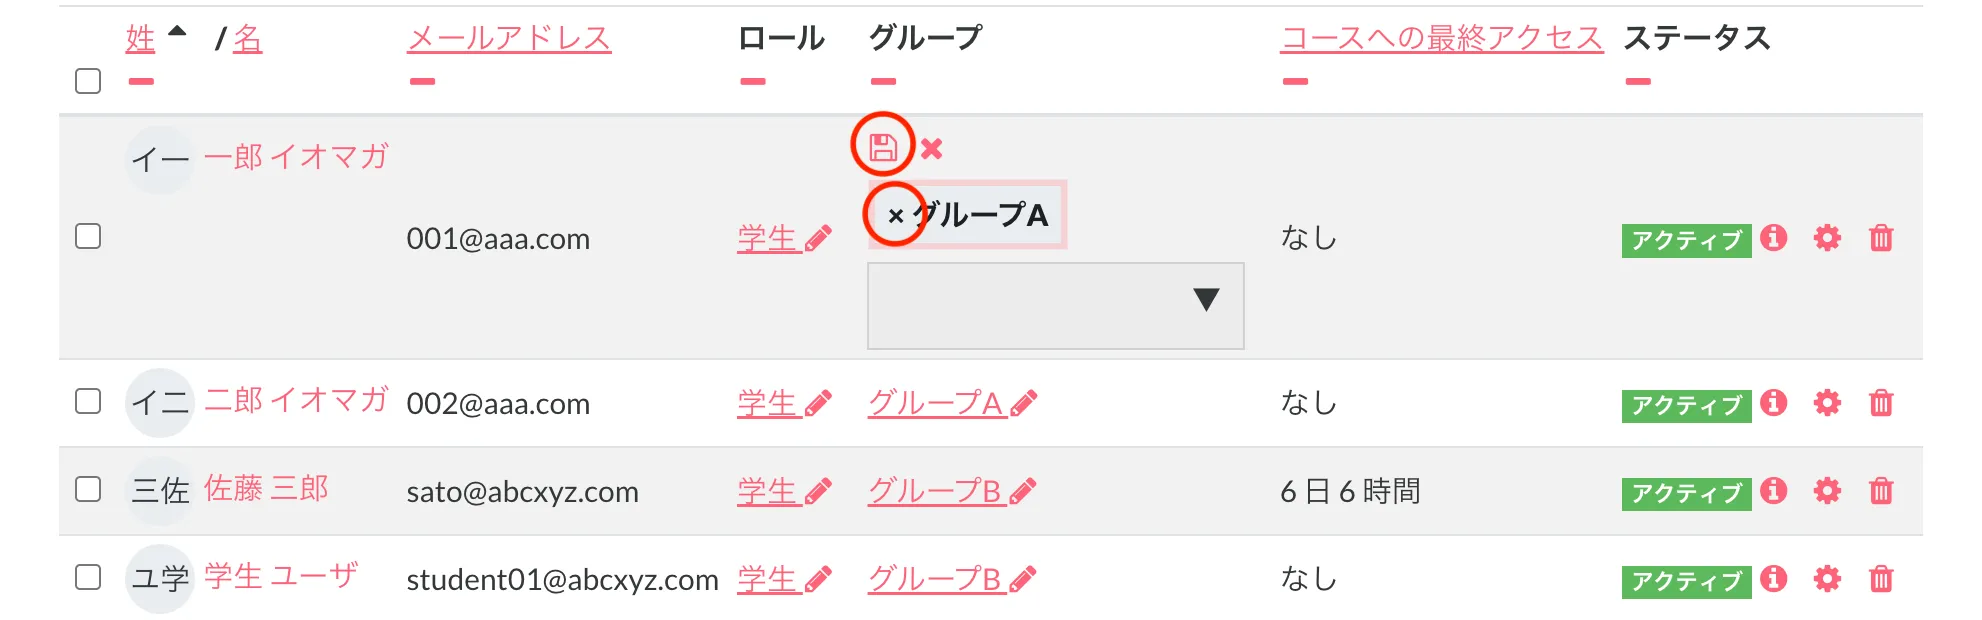Sort by コースへの最終アクセス header

coord(1441,38)
